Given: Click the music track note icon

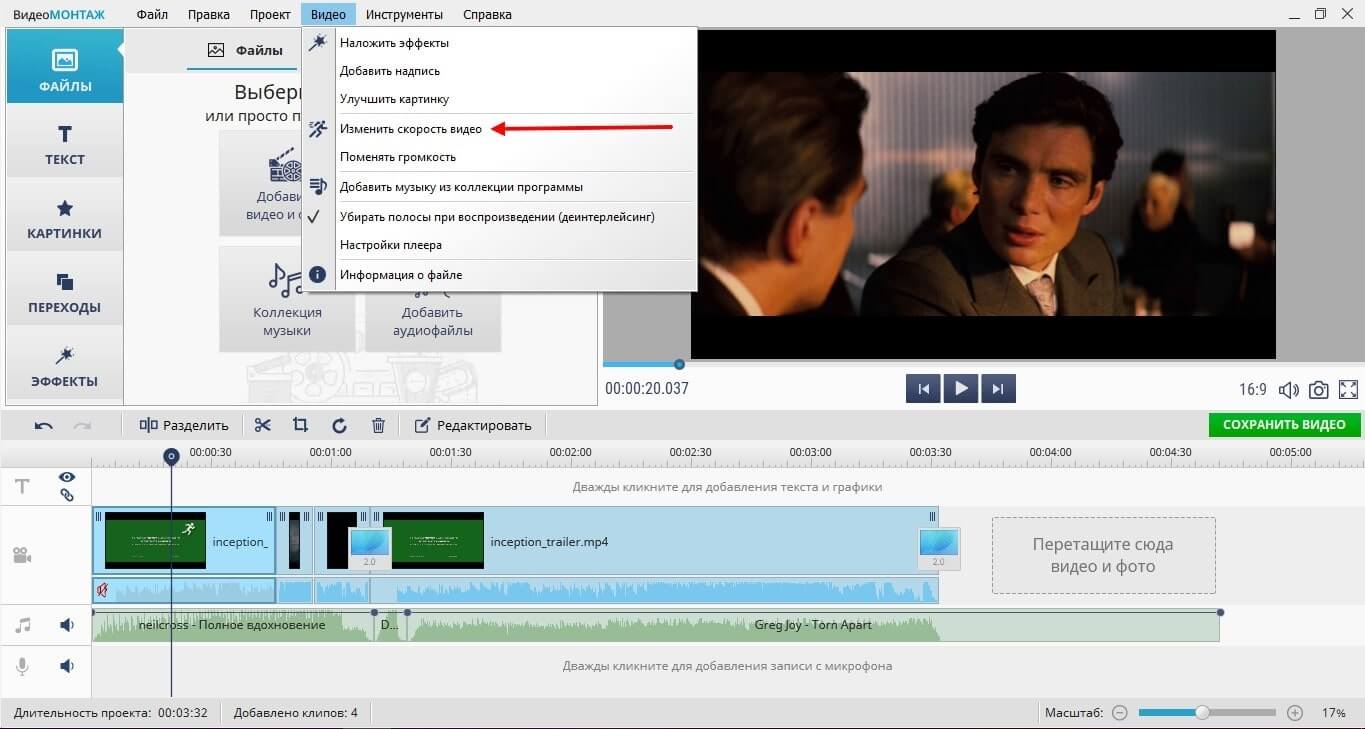Looking at the screenshot, I should point(23,625).
